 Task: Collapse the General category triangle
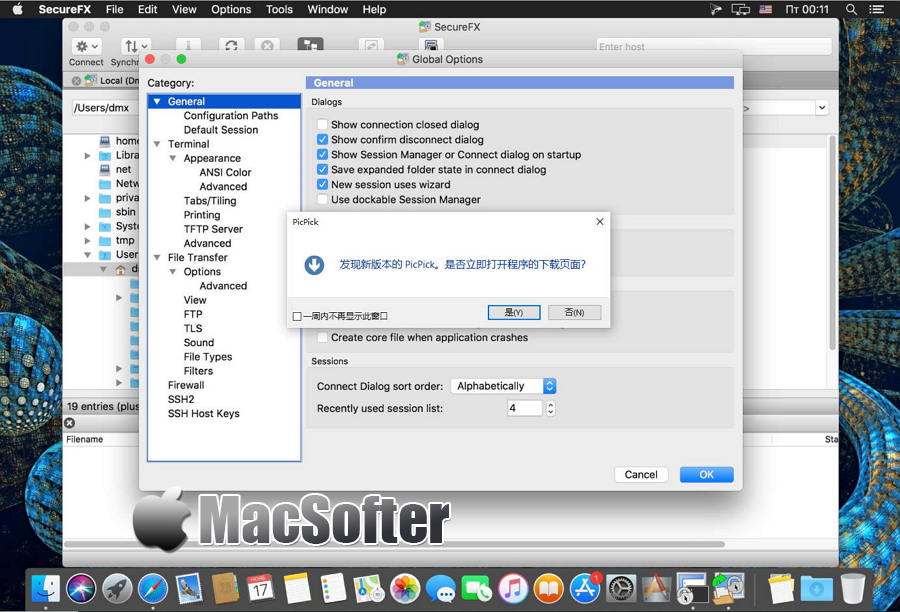pyautogui.click(x=157, y=102)
